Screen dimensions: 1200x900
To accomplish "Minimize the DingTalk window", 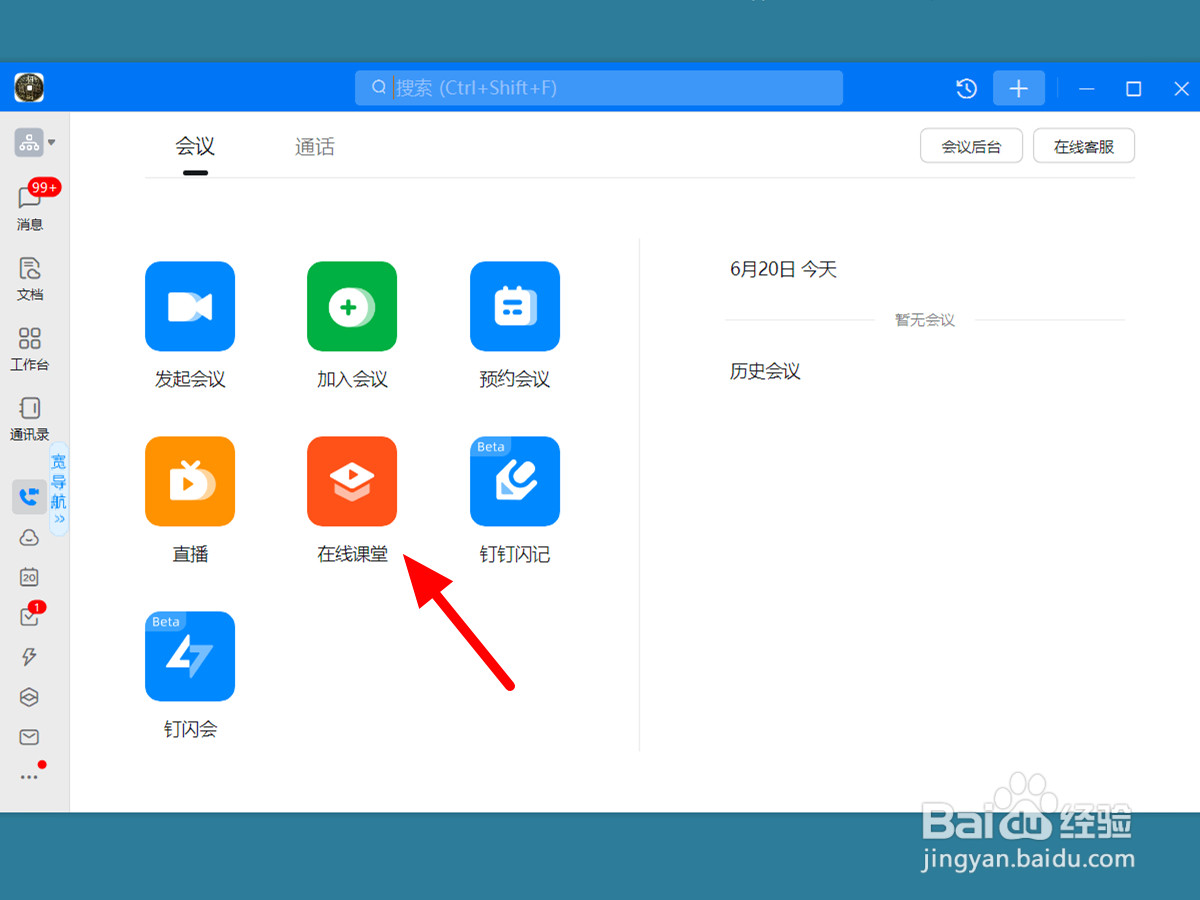I will point(1087,88).
